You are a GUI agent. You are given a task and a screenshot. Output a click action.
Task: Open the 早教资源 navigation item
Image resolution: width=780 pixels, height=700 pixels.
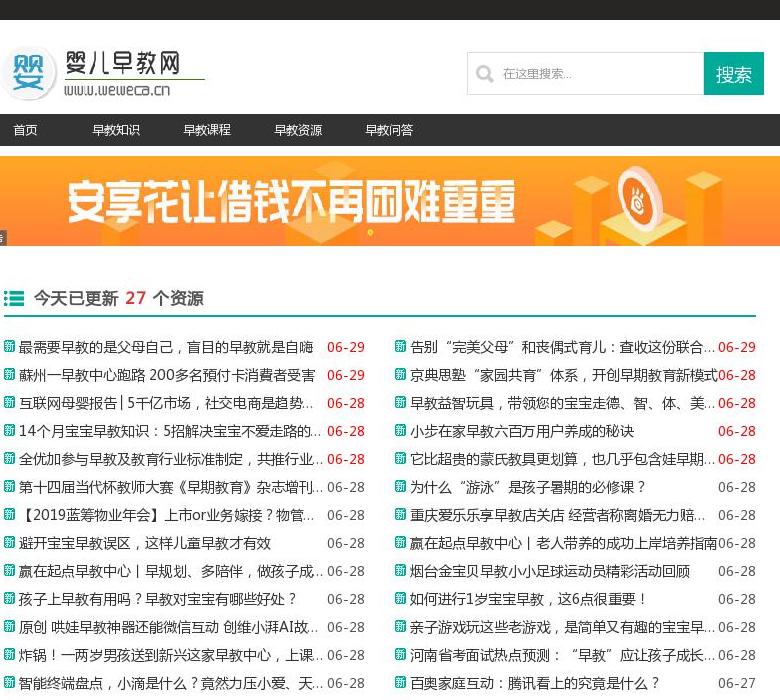[x=298, y=130]
